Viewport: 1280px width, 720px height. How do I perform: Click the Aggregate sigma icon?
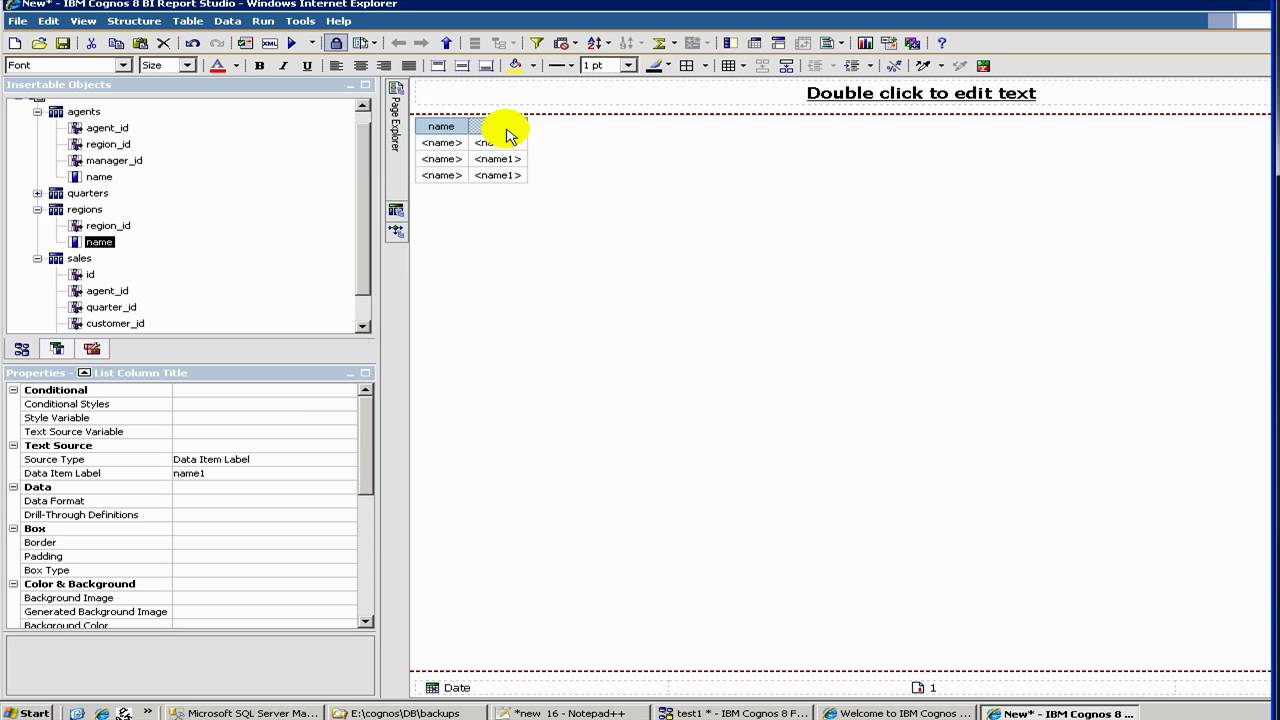point(659,43)
